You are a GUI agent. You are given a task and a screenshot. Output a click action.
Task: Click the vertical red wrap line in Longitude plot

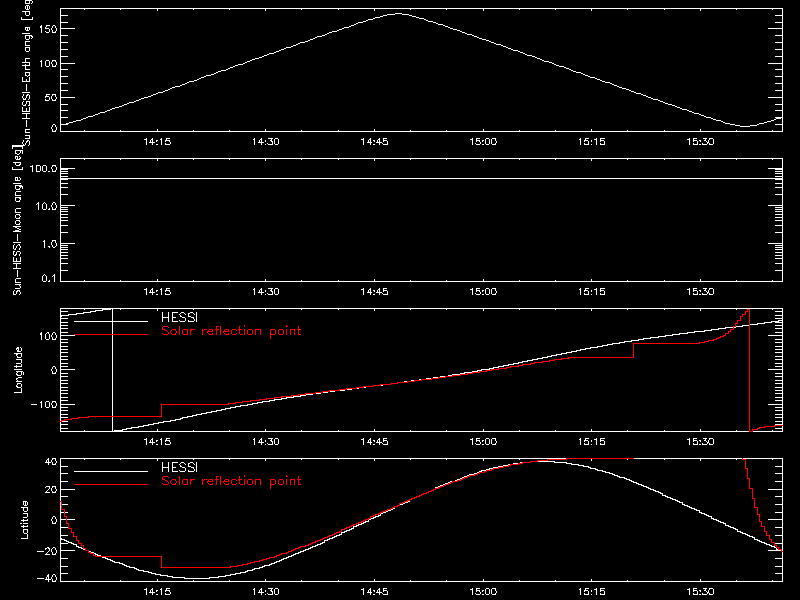point(749,370)
